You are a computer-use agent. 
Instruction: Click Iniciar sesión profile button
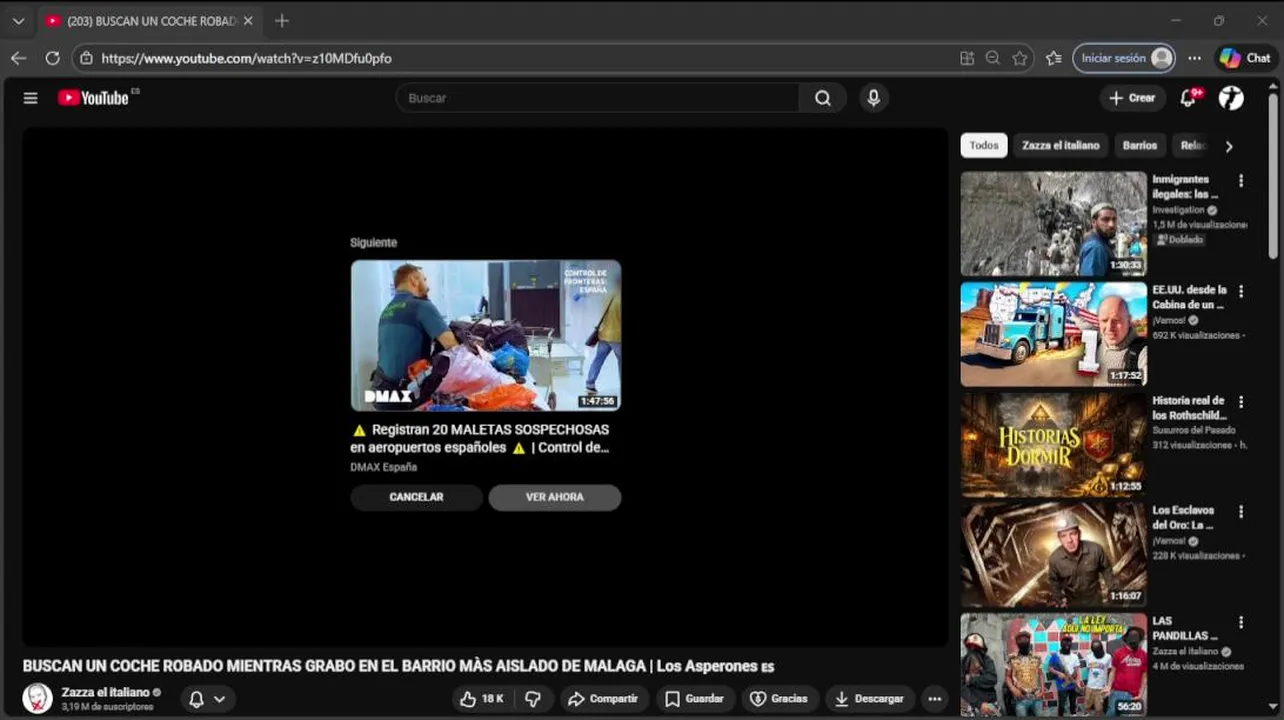pyautogui.click(x=1124, y=58)
